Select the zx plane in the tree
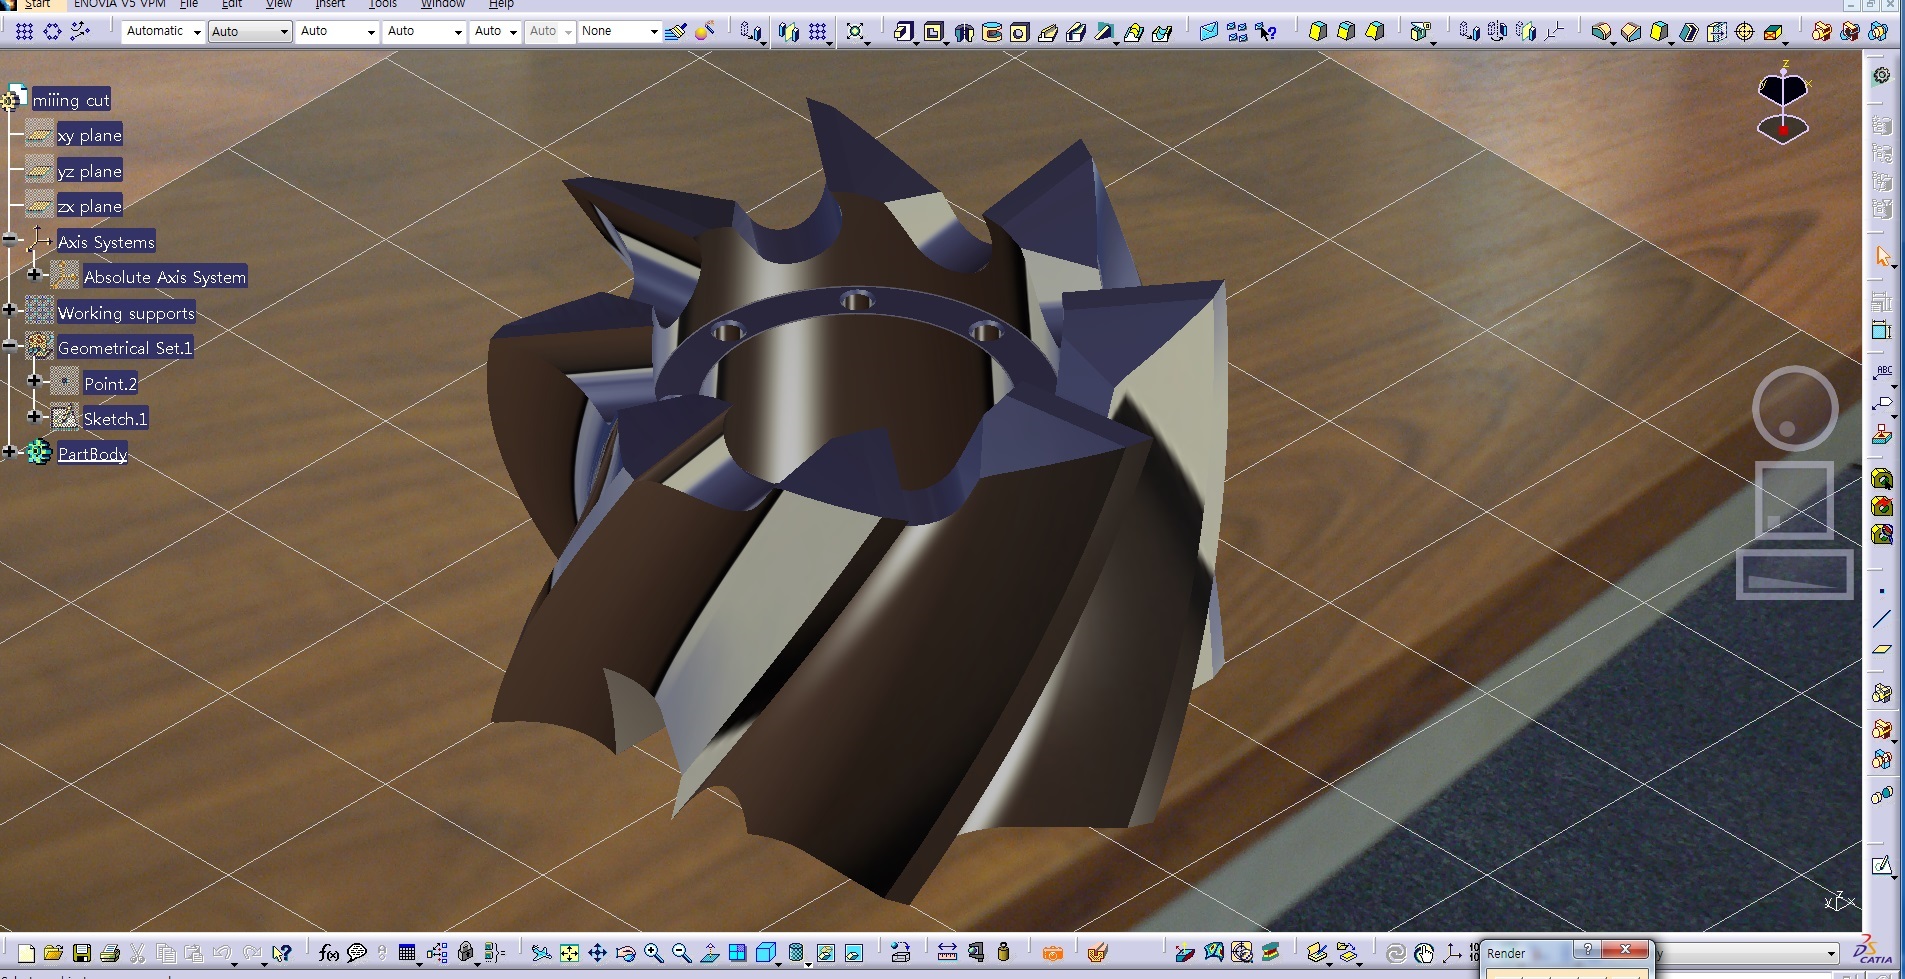1905x979 pixels. point(90,206)
